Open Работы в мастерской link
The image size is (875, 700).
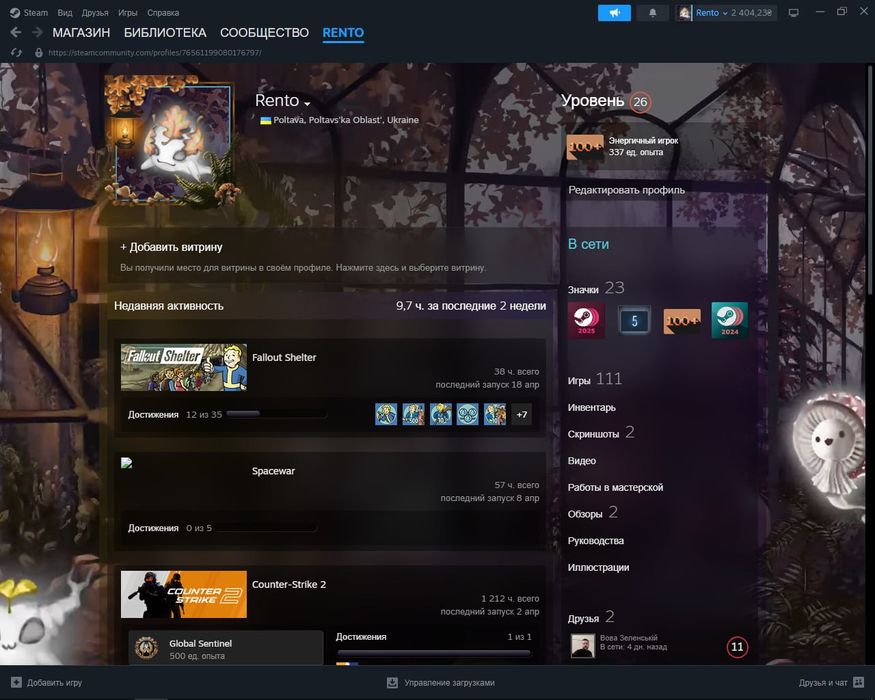(x=615, y=487)
